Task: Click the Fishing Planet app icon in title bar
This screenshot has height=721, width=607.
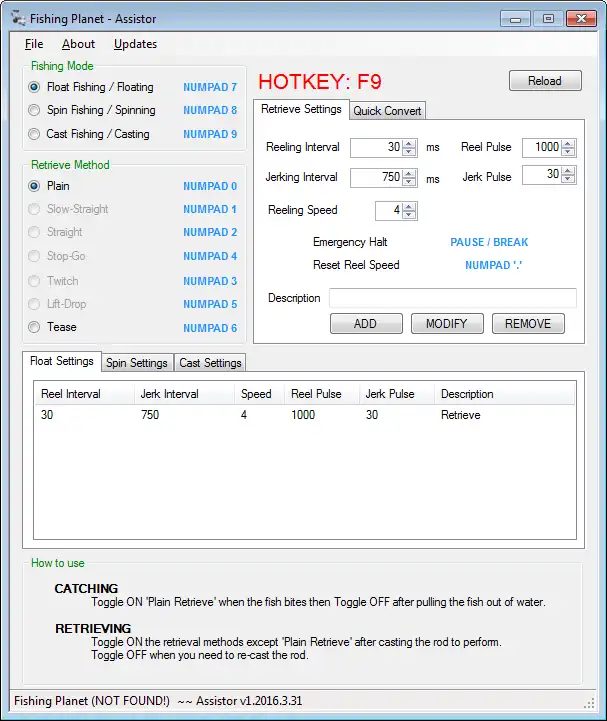Action: pos(18,18)
